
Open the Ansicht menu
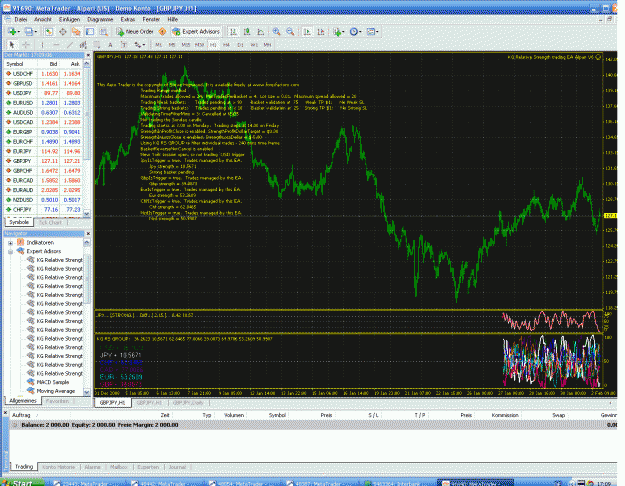43,19
